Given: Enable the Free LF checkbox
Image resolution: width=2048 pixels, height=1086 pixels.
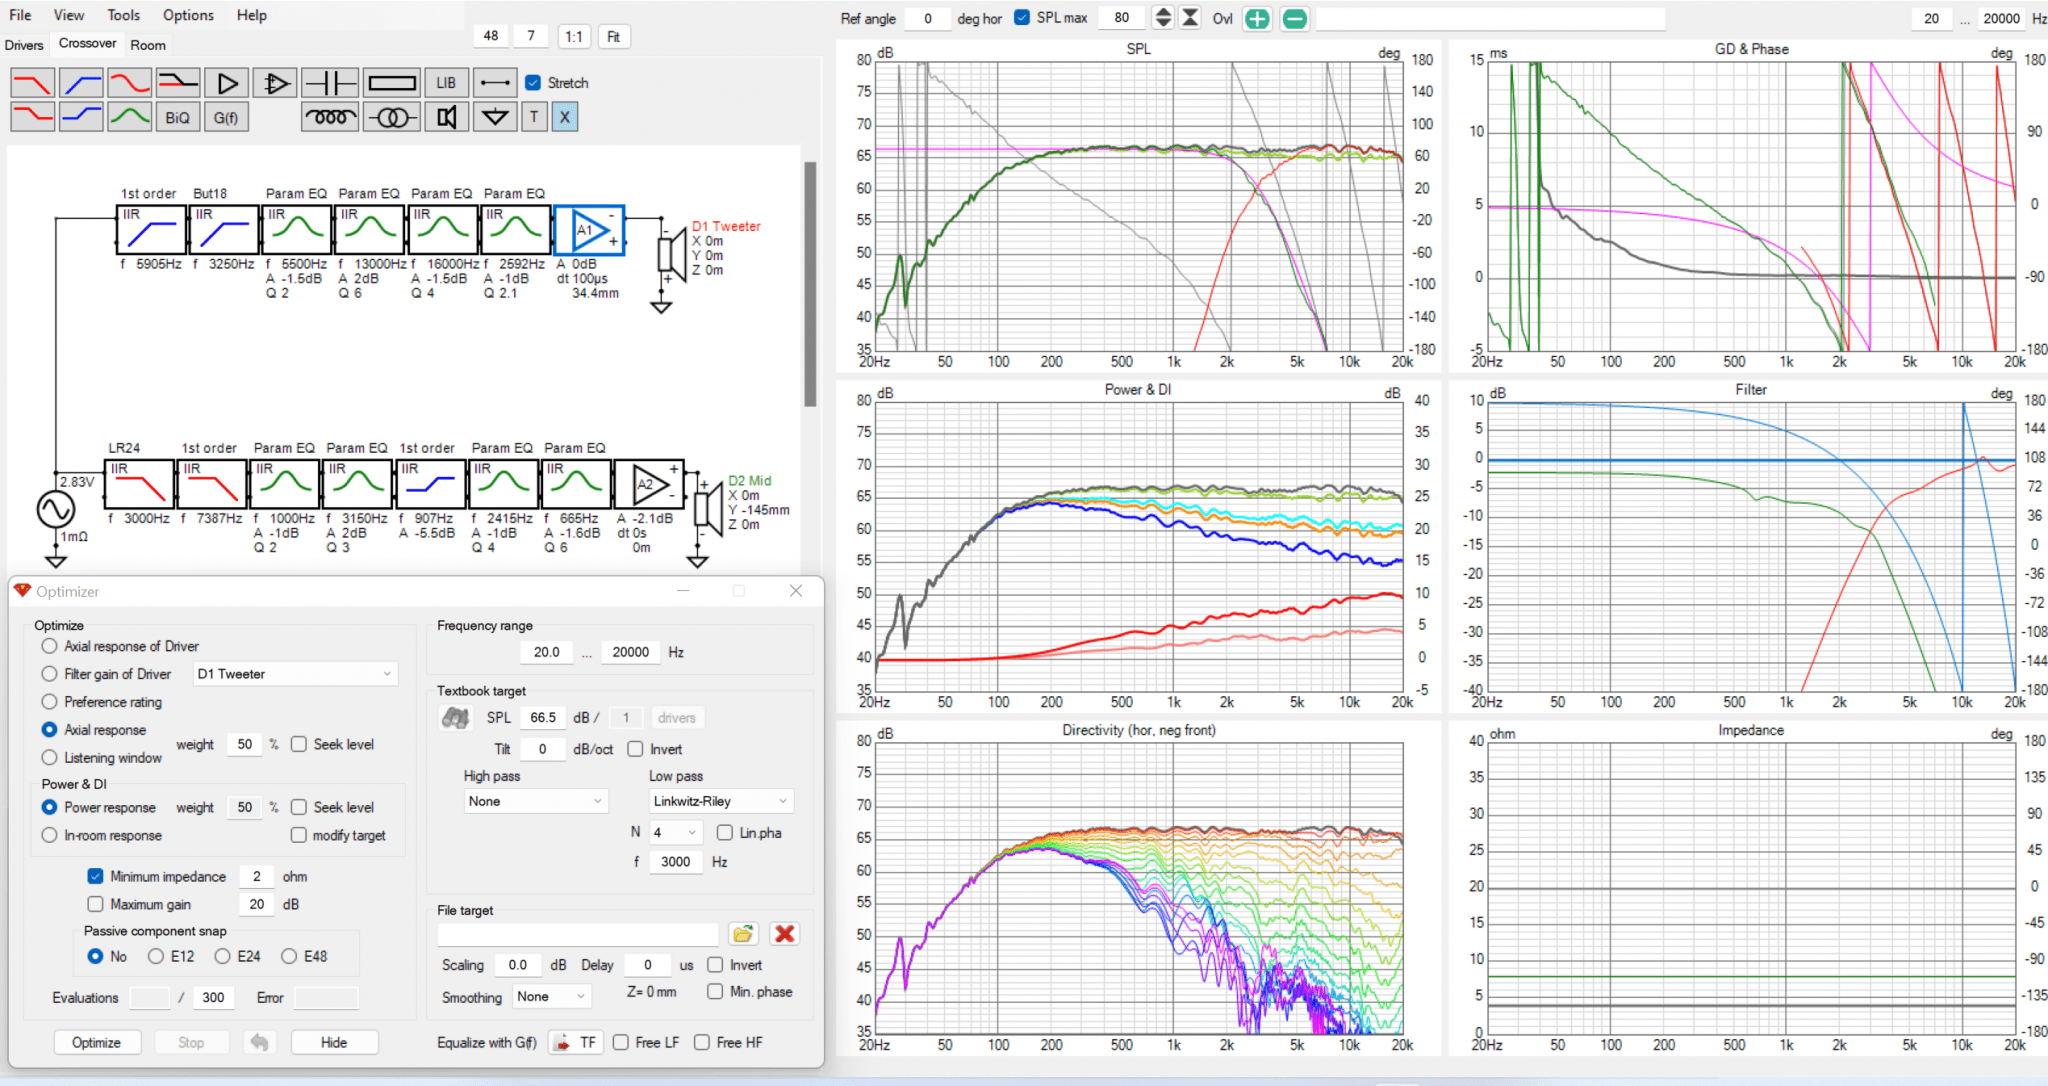Looking at the screenshot, I should click(x=621, y=1042).
